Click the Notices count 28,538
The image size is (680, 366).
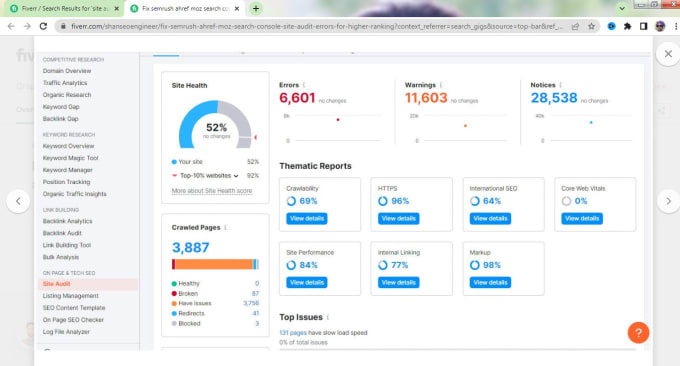coord(554,98)
